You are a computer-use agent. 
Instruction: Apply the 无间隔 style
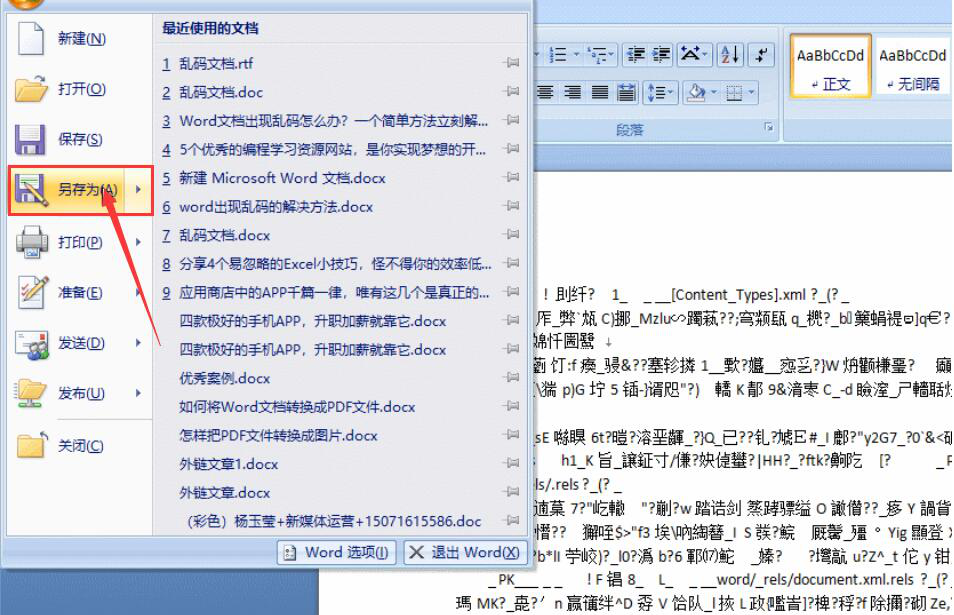click(x=912, y=66)
